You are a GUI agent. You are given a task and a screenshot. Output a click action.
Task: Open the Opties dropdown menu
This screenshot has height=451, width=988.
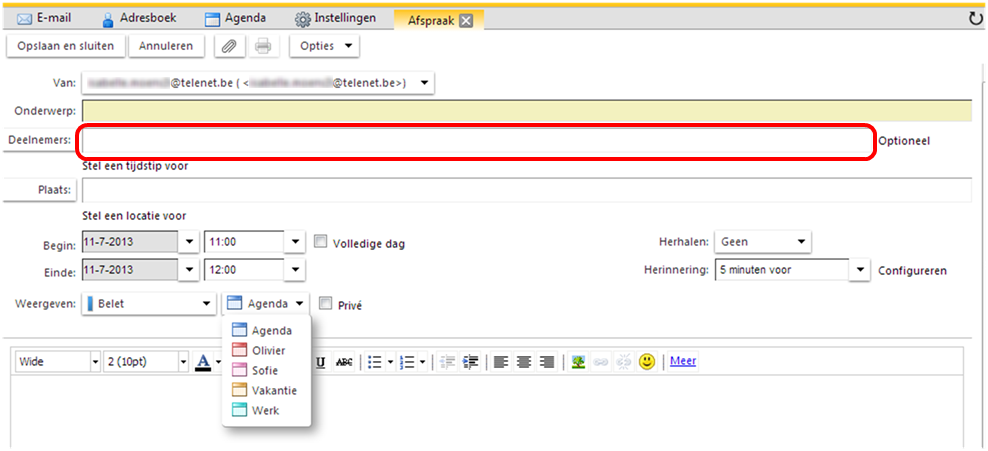(x=326, y=46)
